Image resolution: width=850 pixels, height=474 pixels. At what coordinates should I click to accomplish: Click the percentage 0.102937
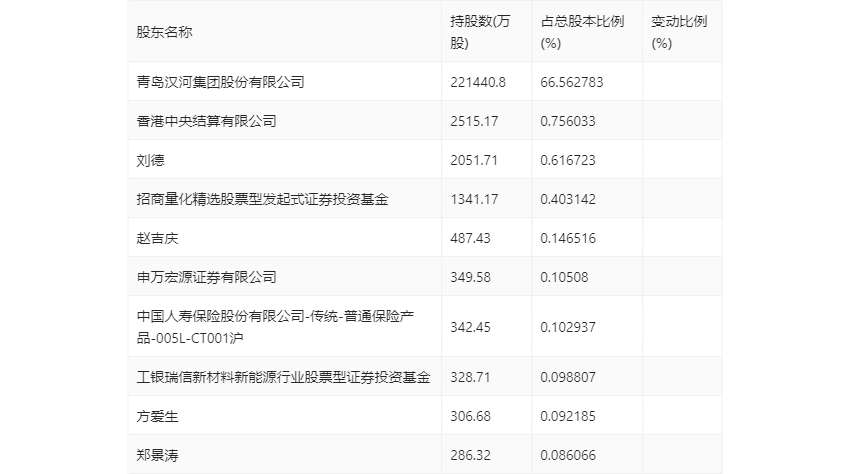[568, 327]
